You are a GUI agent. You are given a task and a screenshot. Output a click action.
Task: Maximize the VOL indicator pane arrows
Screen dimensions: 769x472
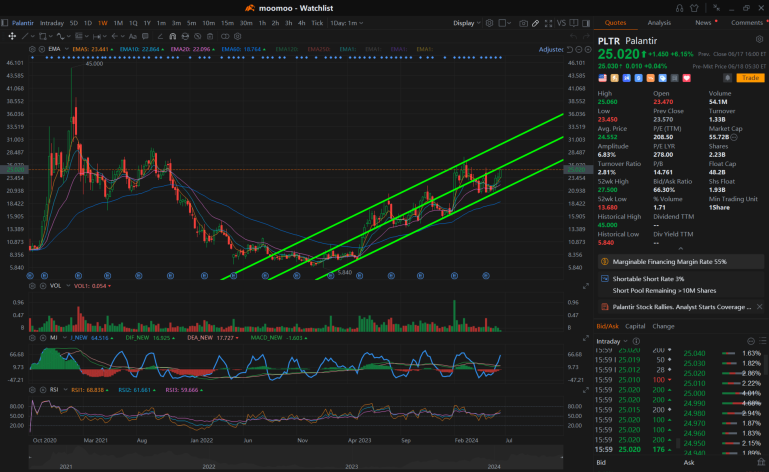pos(586,286)
